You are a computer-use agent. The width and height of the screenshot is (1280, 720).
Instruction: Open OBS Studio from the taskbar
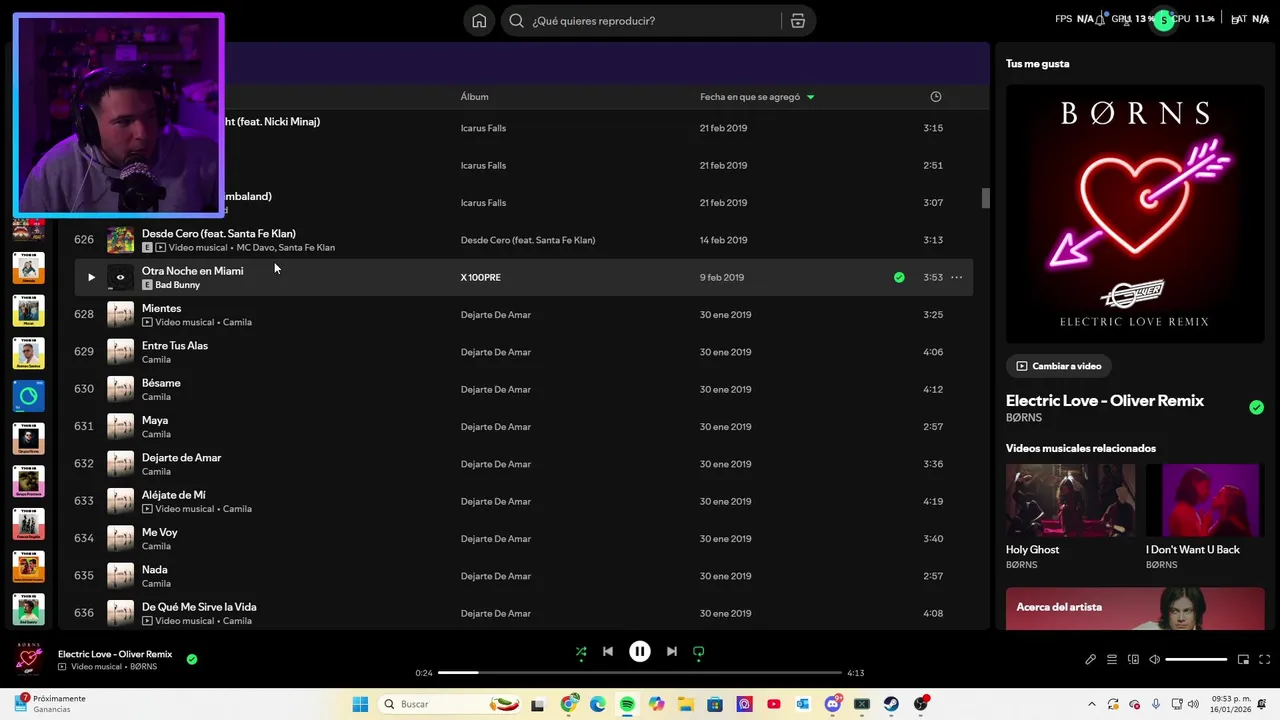pos(920,704)
